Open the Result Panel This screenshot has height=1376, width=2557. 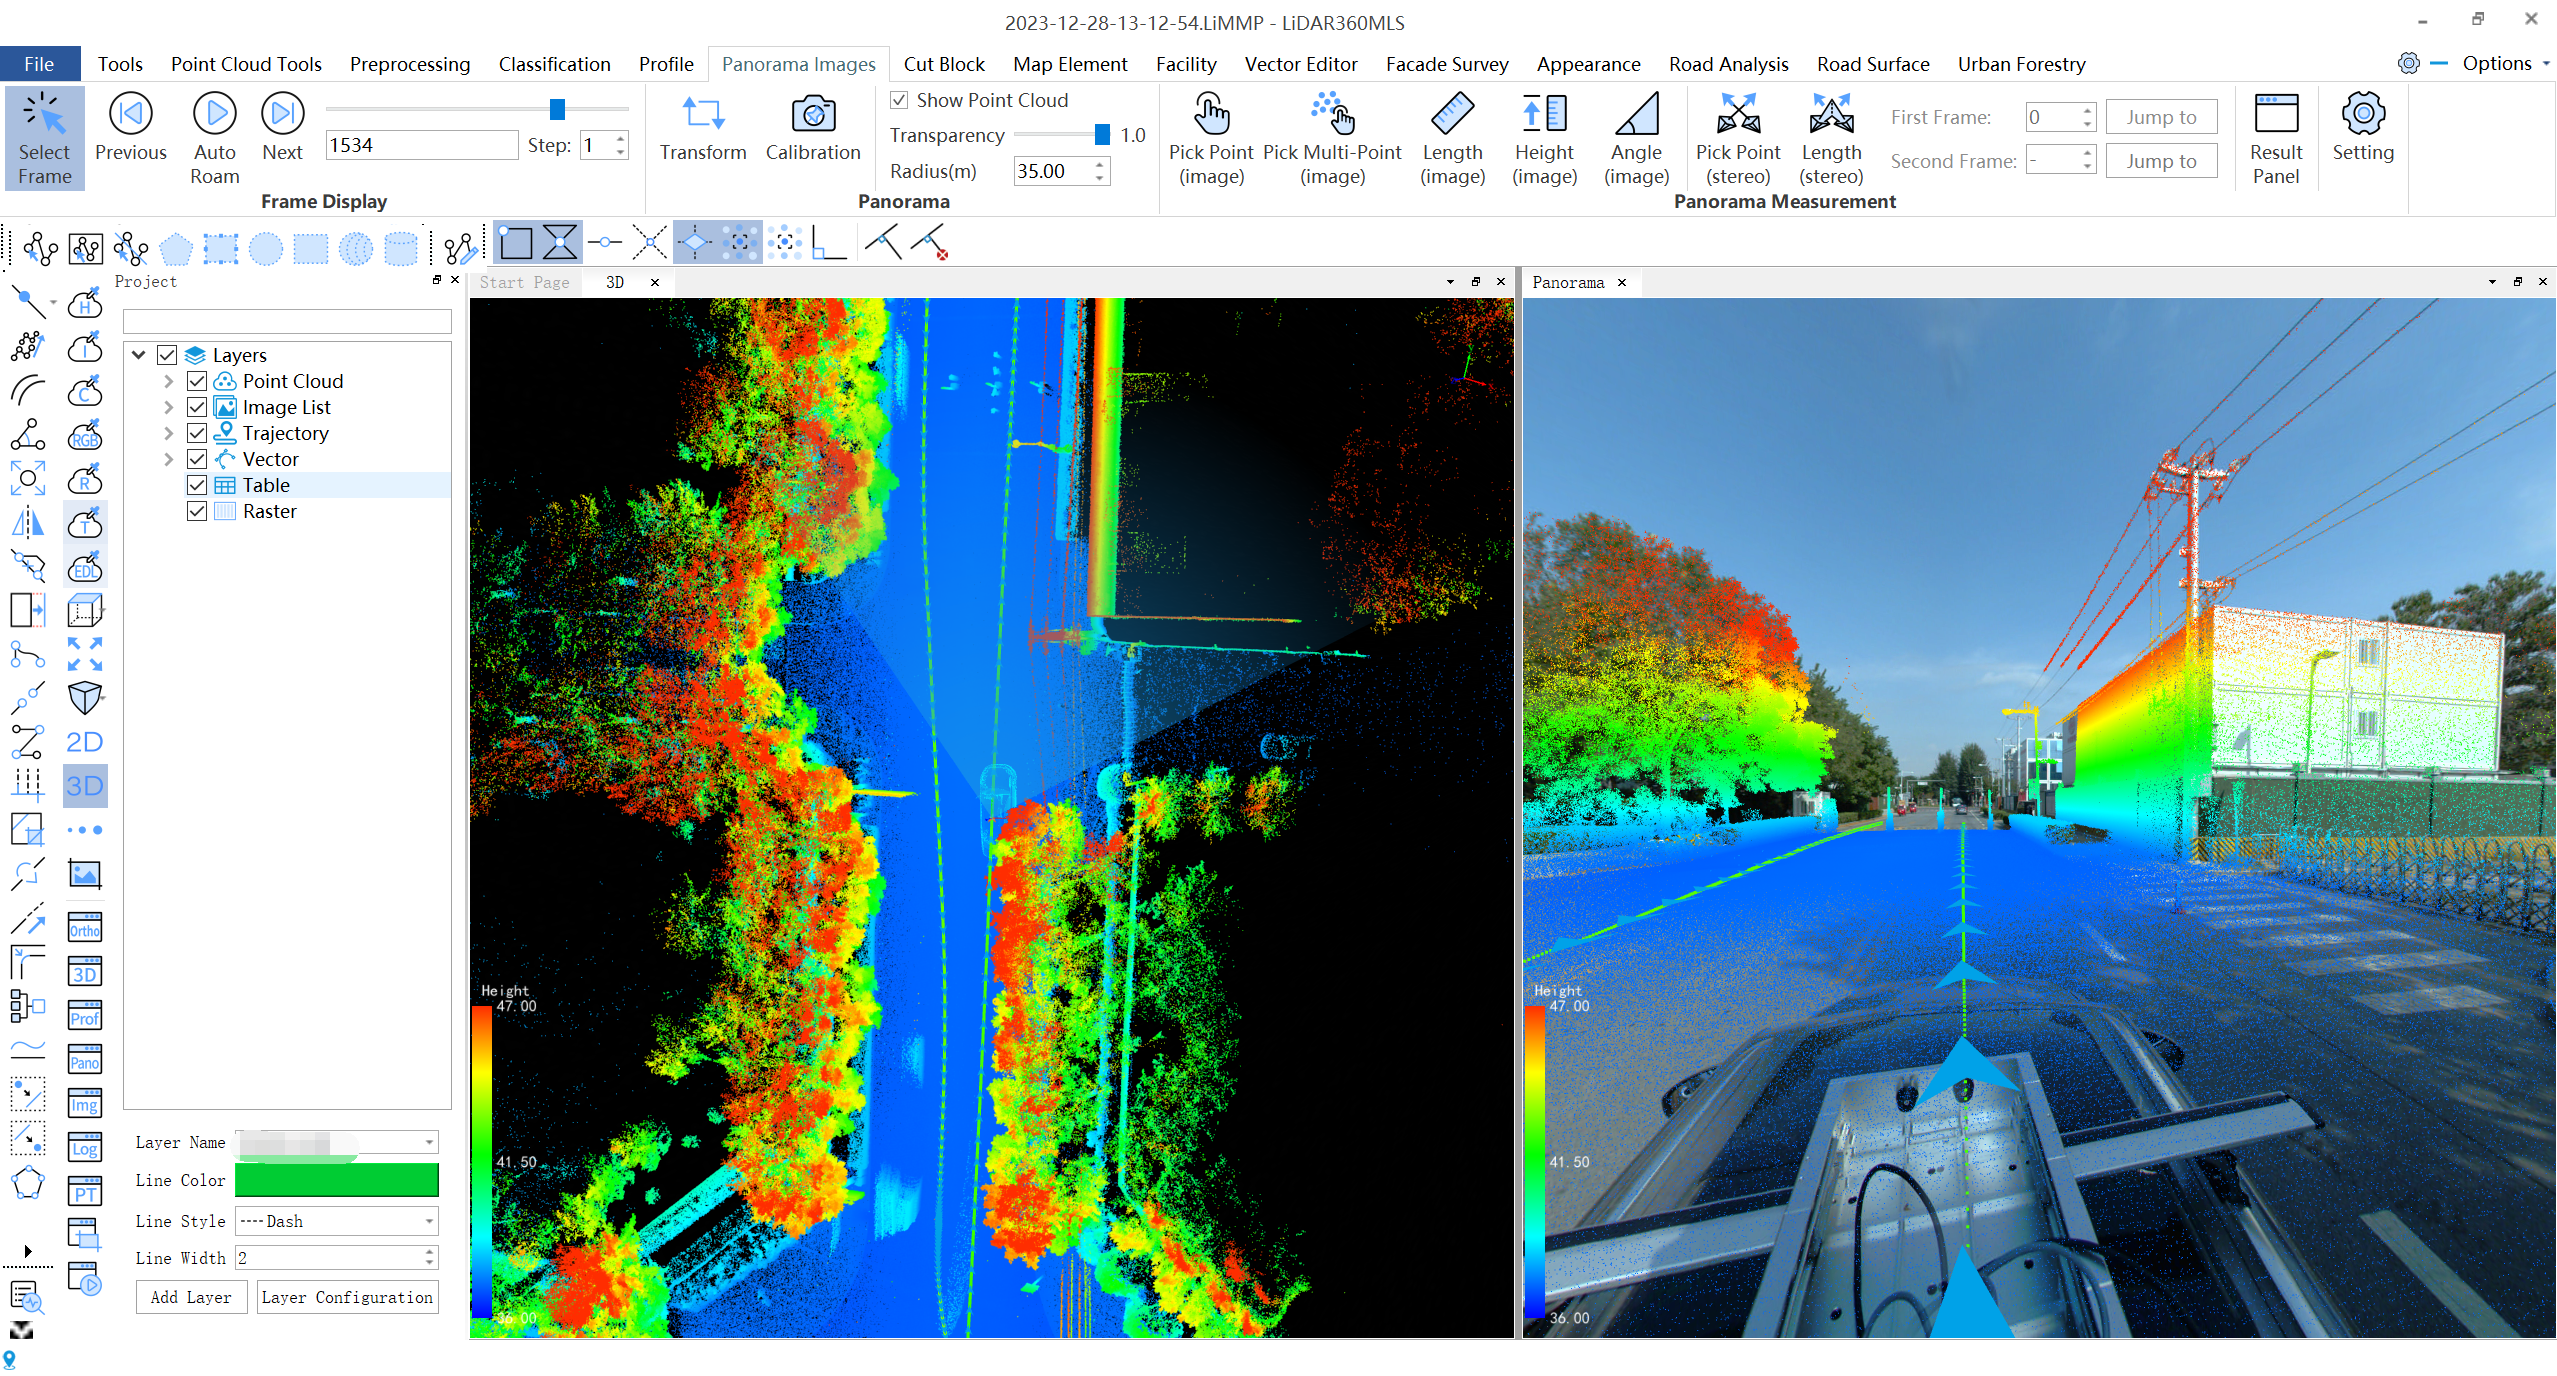click(x=2276, y=138)
